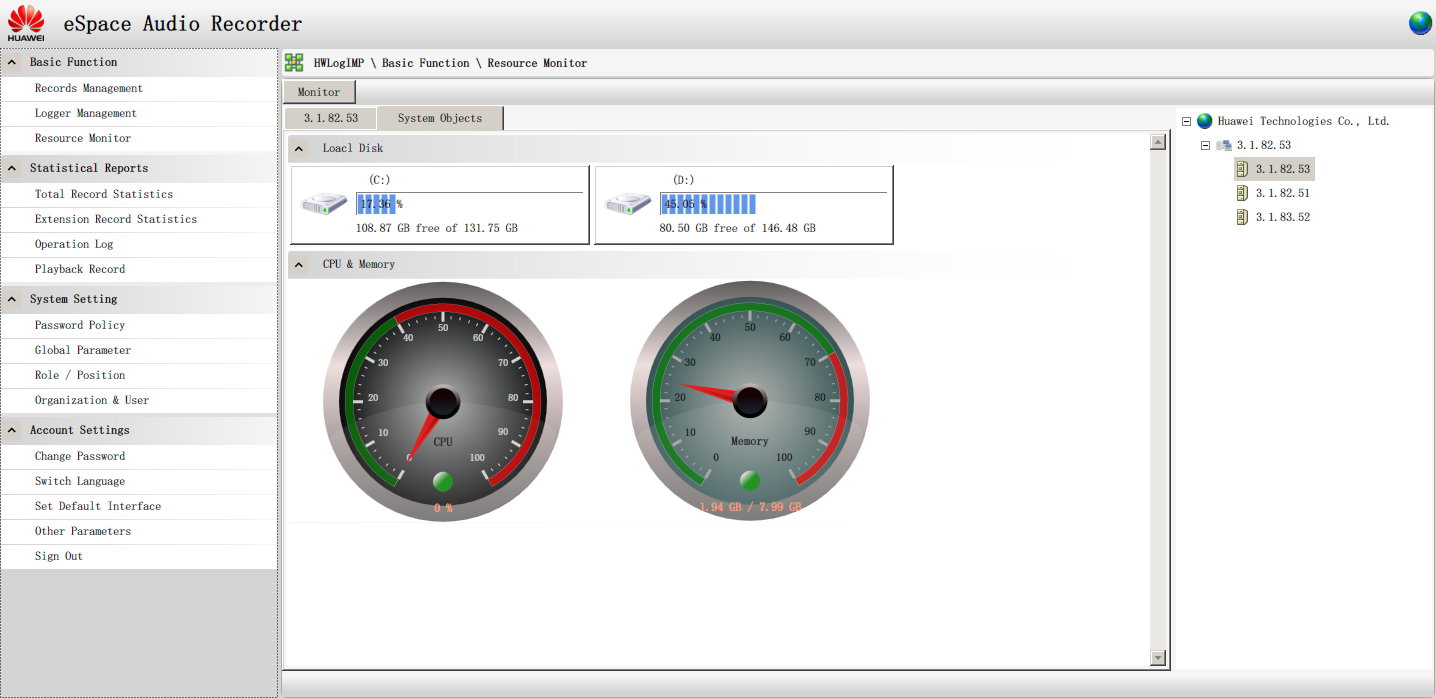Open Other Parameters
This screenshot has width=1436, height=698.
(x=83, y=531)
